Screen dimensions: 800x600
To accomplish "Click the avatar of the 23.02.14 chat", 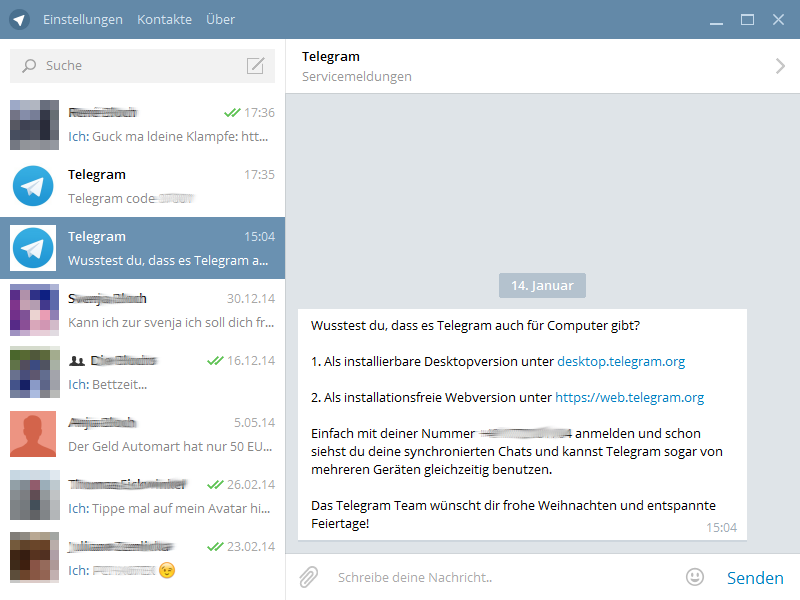I will pyautogui.click(x=34, y=558).
